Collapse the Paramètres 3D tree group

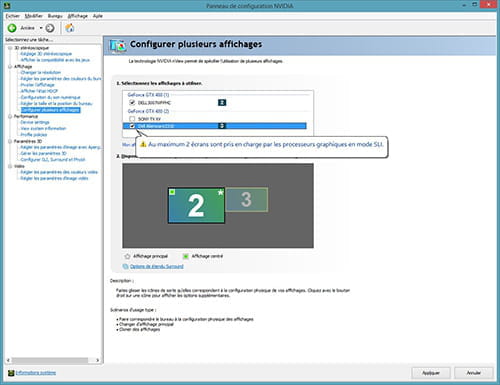10,141
